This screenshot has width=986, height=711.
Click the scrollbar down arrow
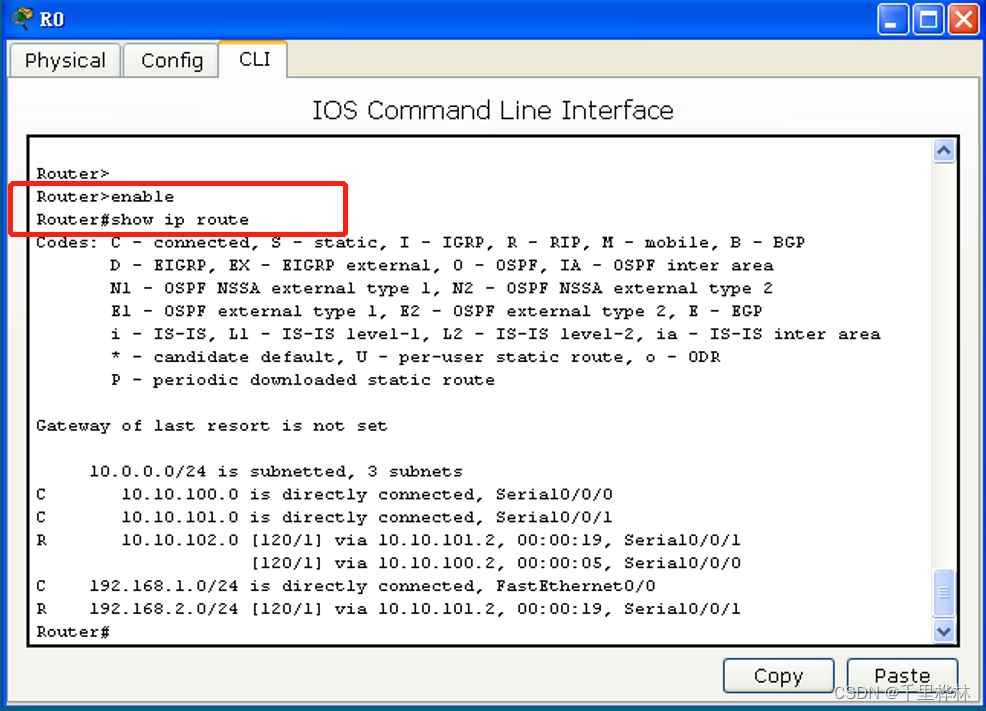point(943,631)
